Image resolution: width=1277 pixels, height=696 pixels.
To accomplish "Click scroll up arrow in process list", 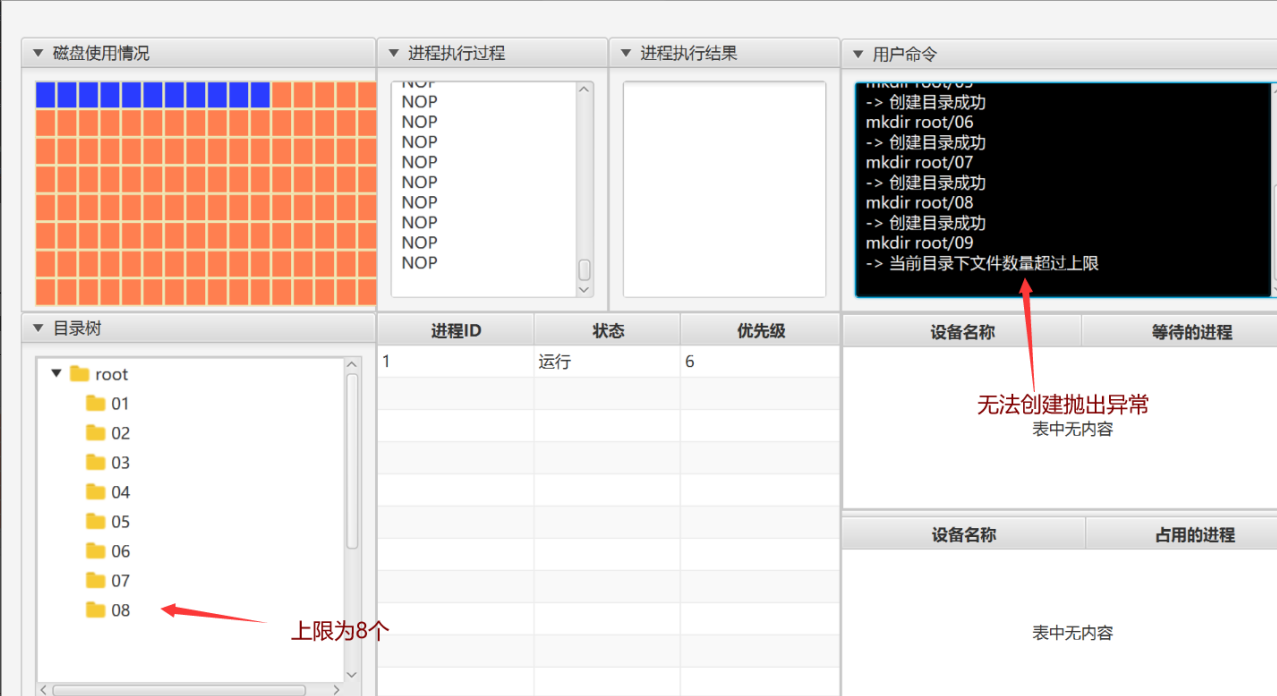I will (585, 90).
